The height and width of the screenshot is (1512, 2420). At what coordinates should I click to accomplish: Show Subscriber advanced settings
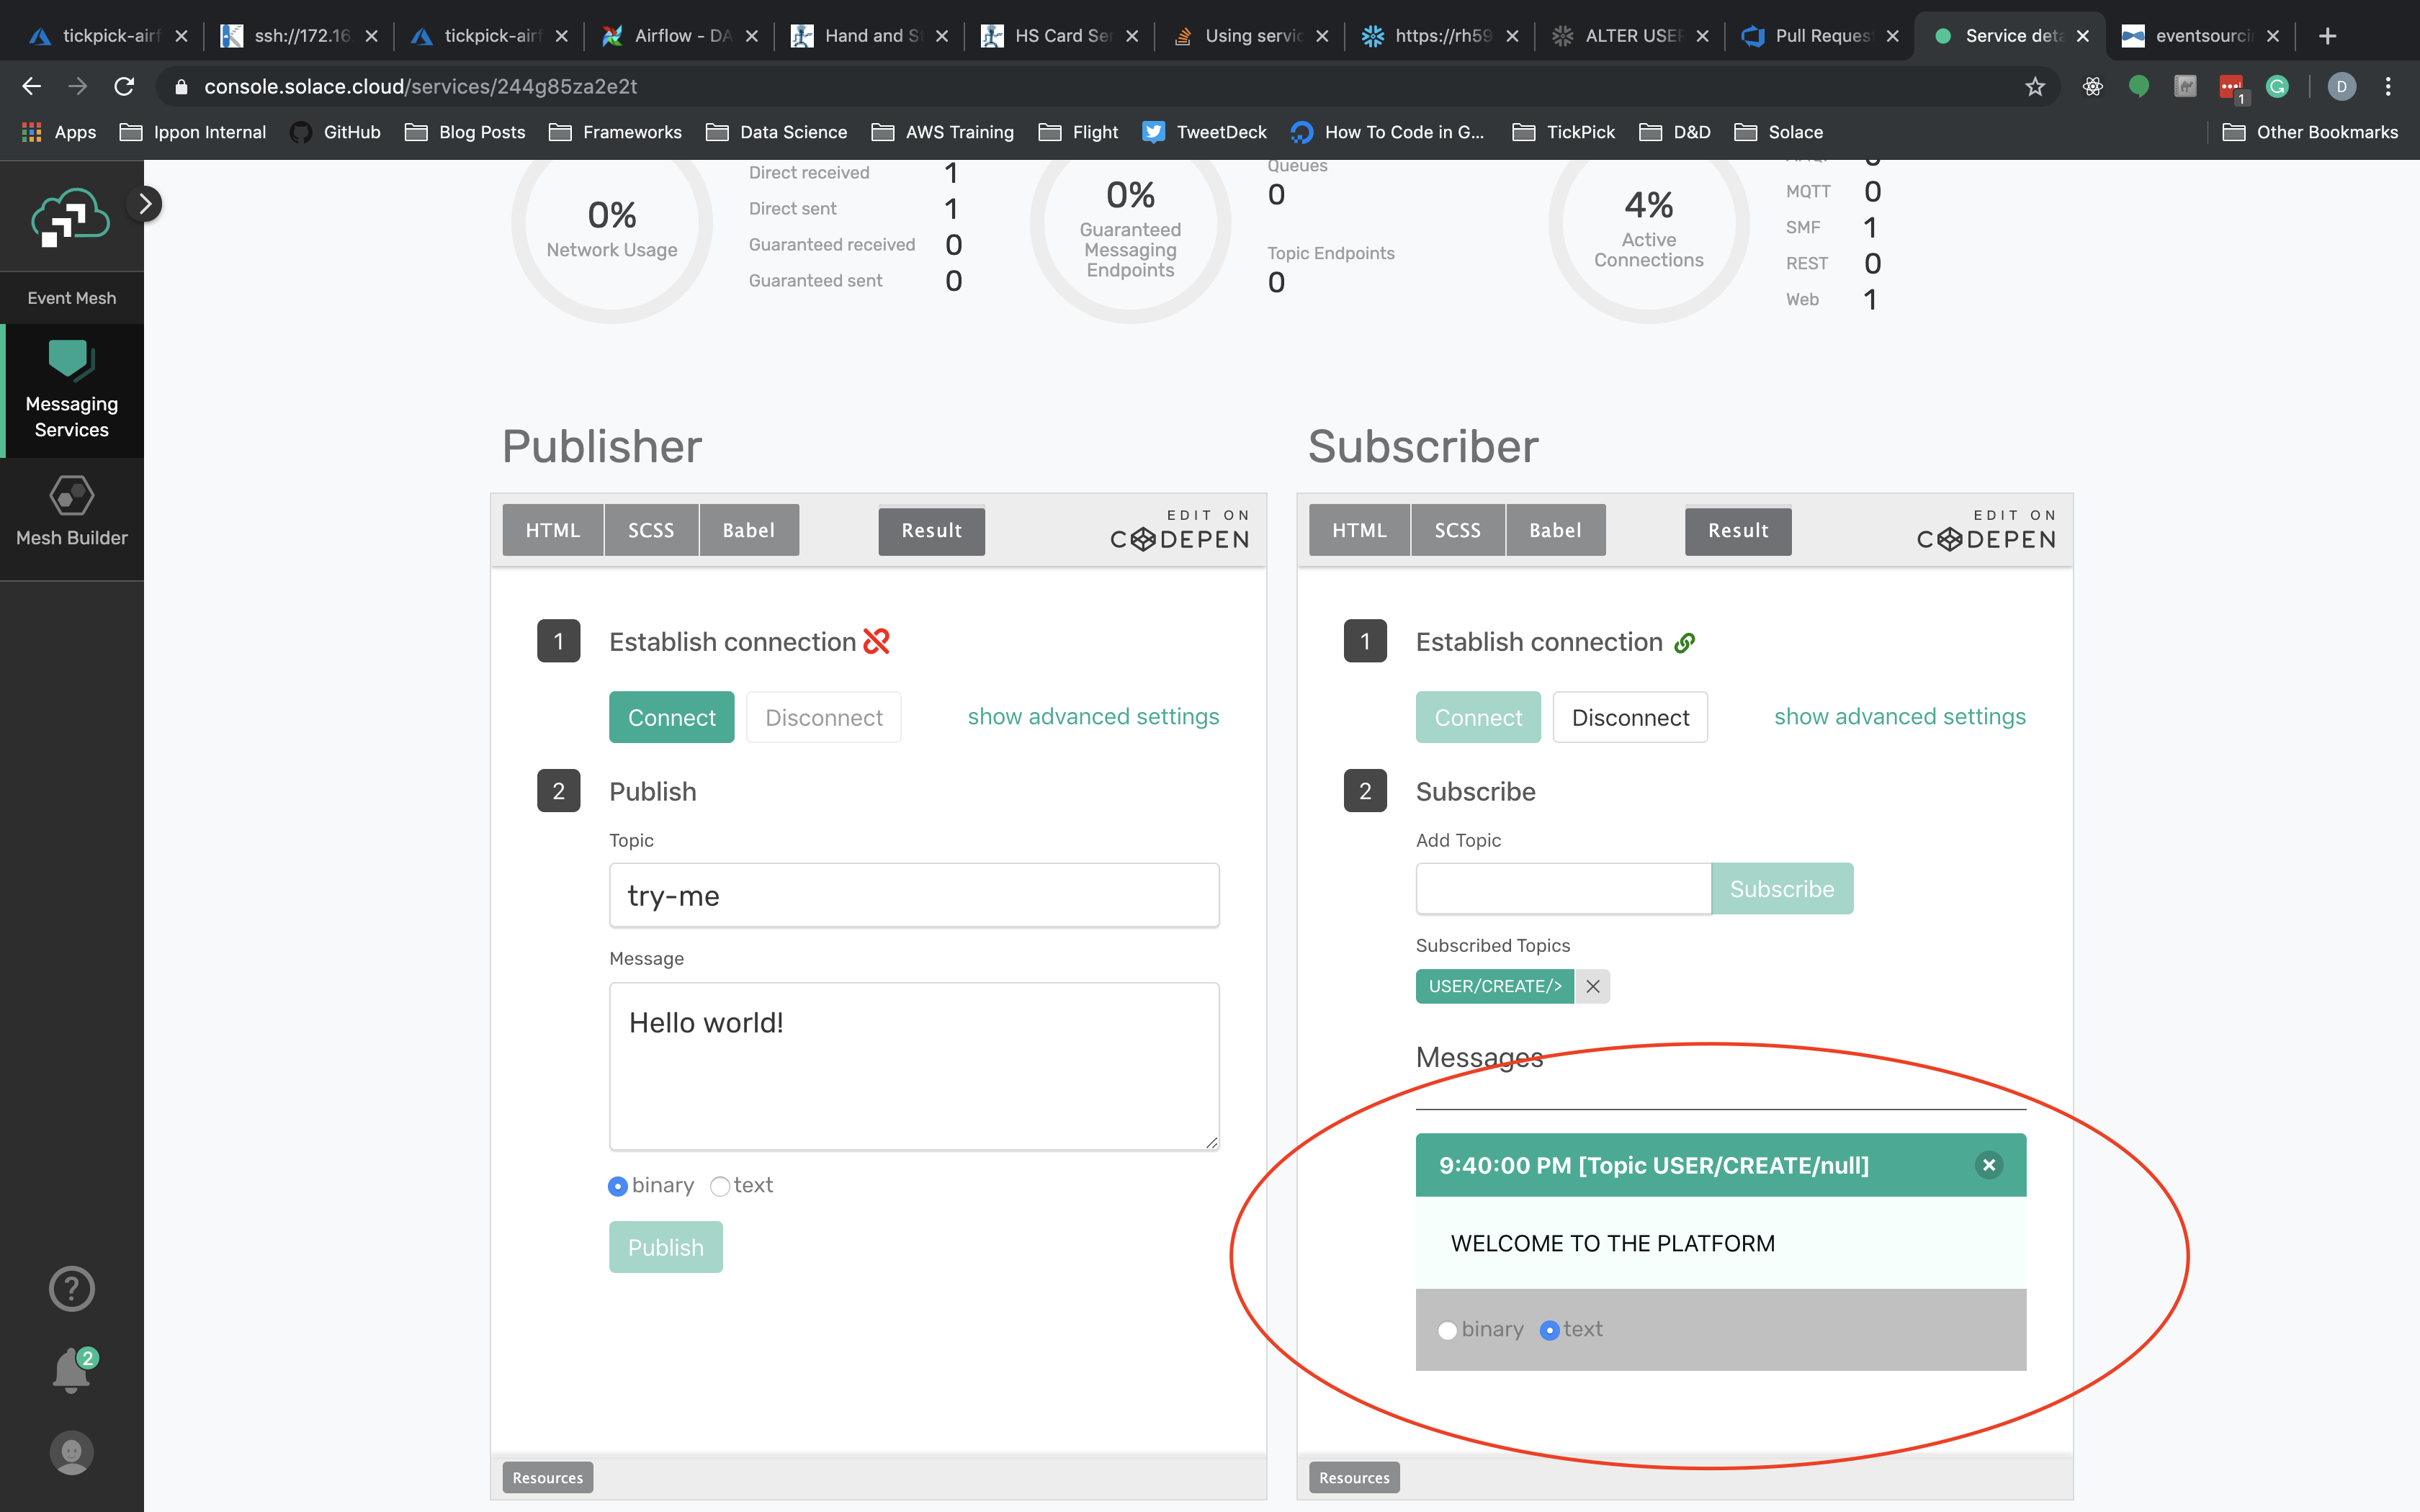click(1899, 717)
